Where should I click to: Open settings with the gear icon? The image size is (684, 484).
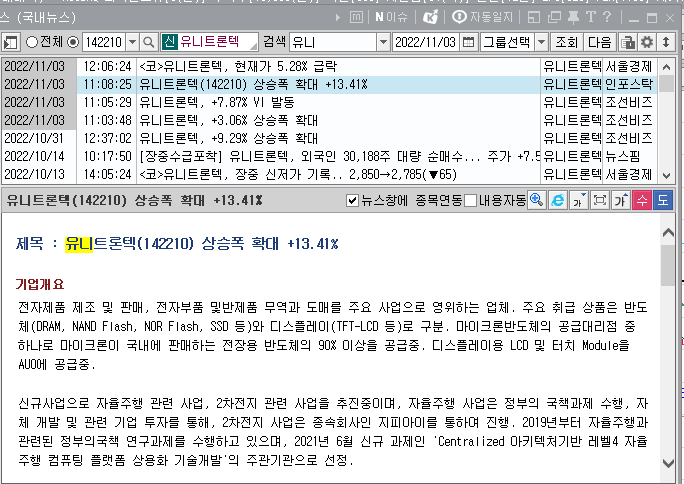click(647, 42)
